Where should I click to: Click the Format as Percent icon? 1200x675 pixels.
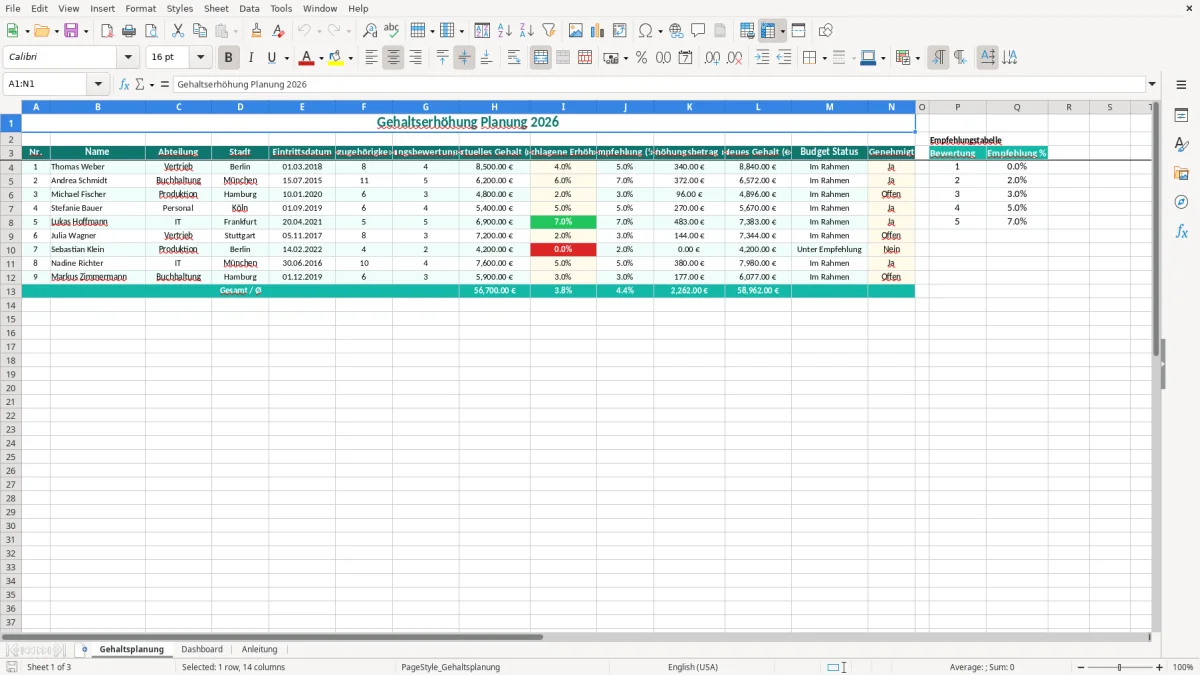pyautogui.click(x=641, y=58)
